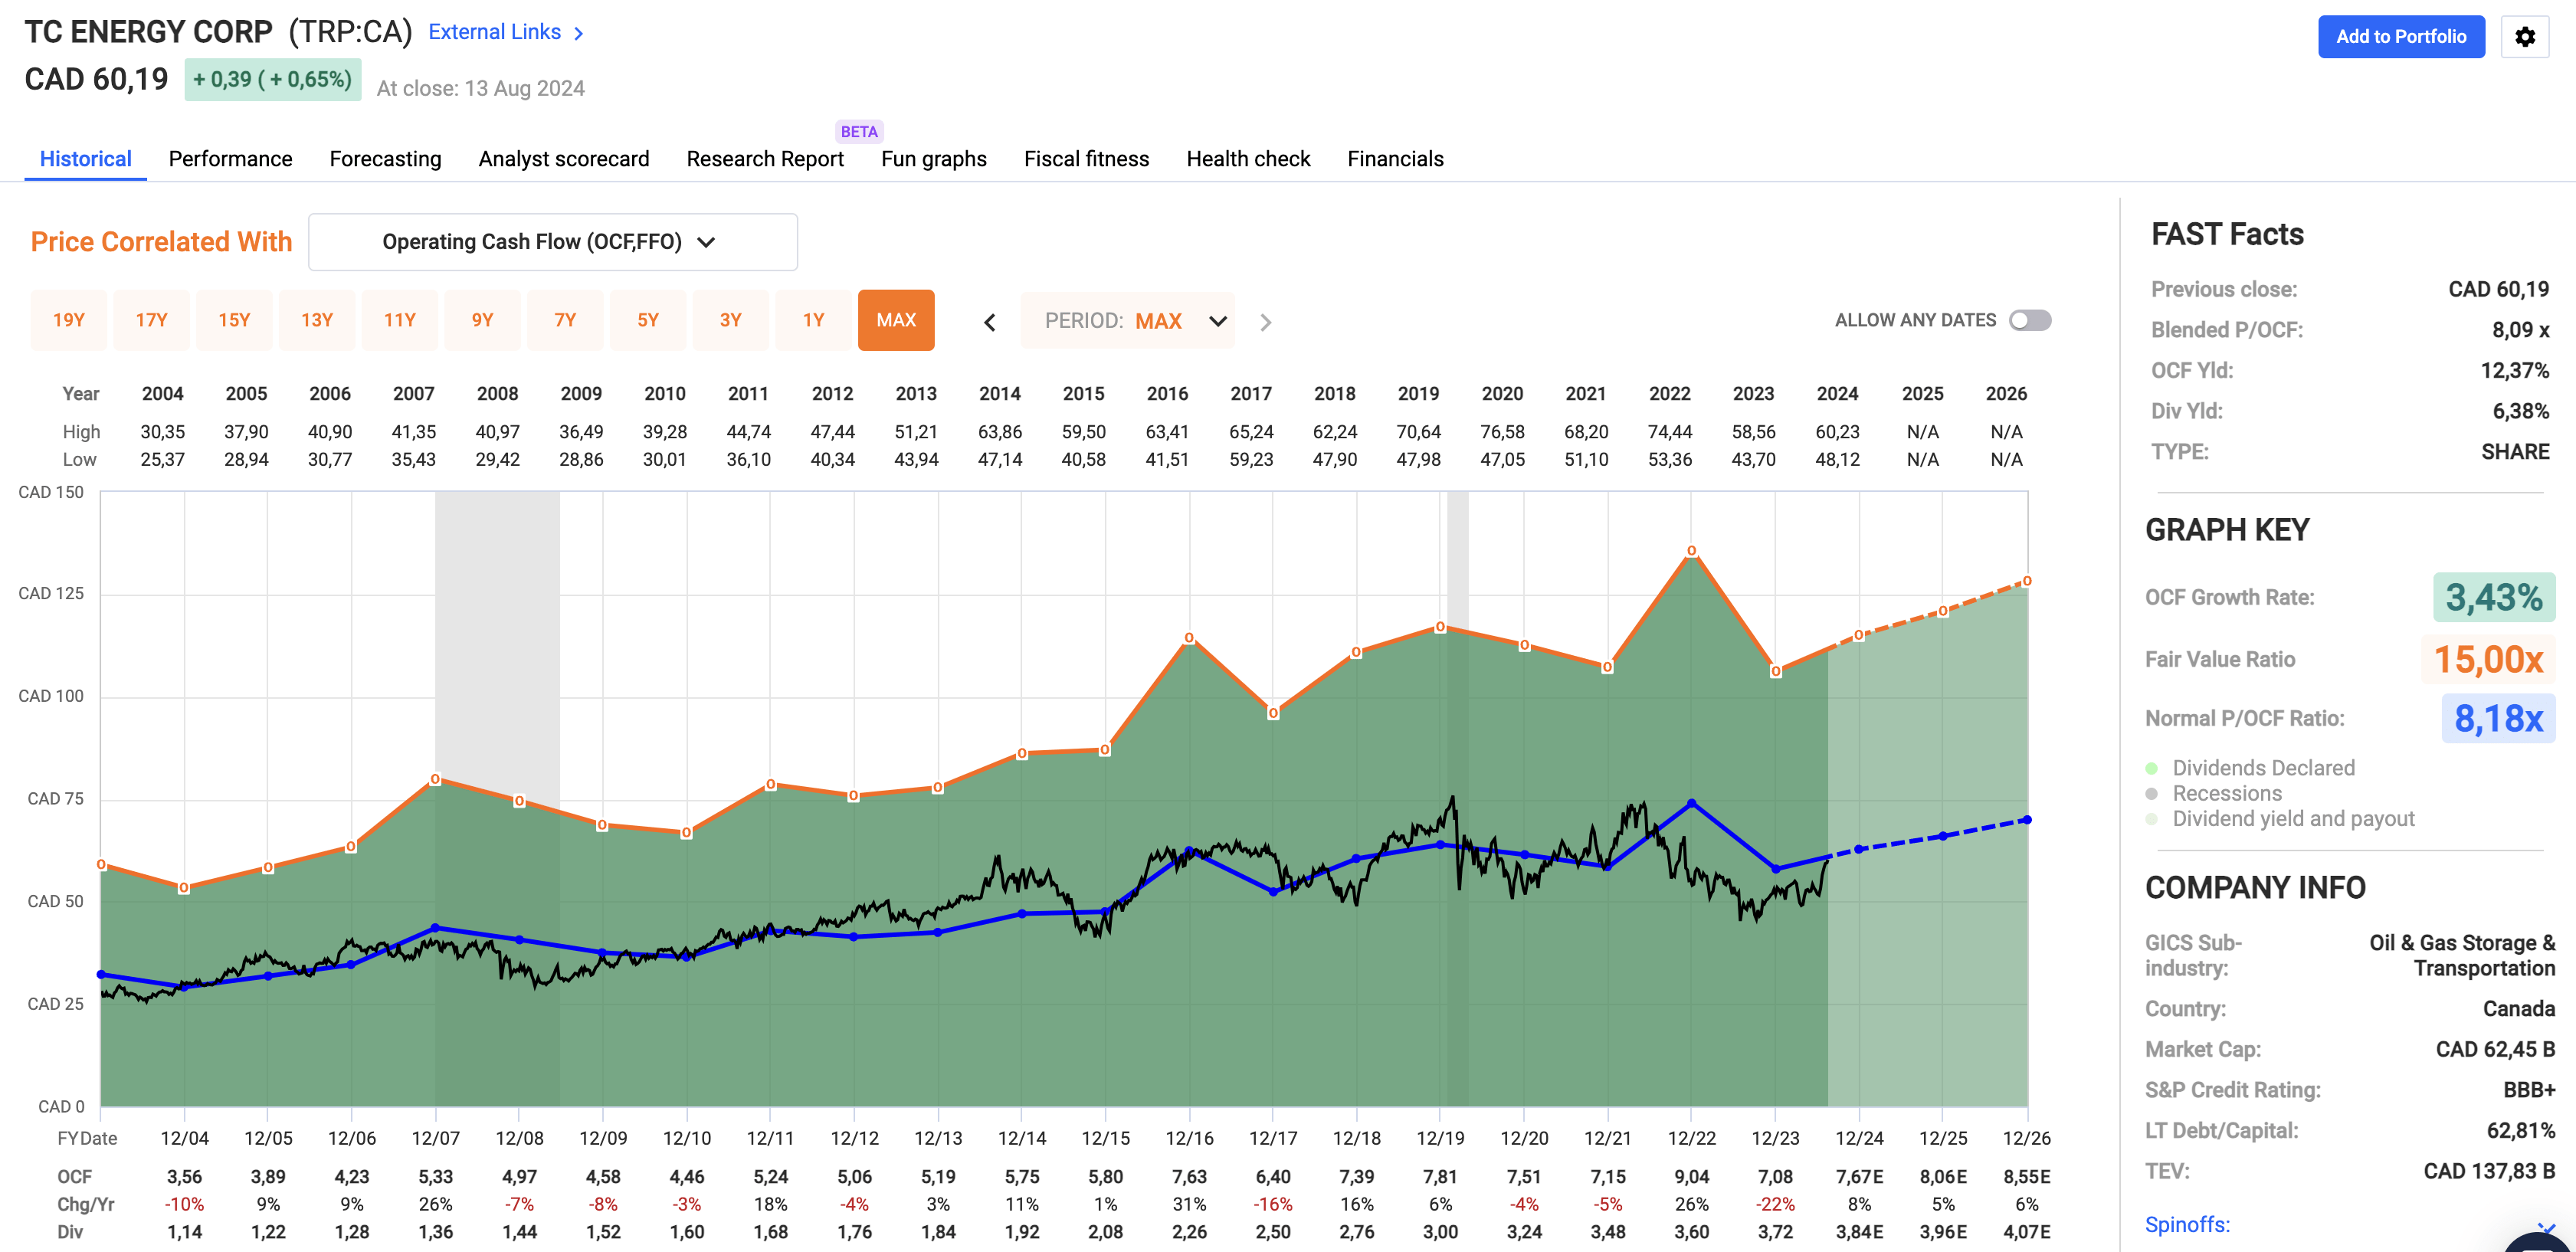Click the Add to Portfolio button

pyautogui.click(x=2400, y=37)
